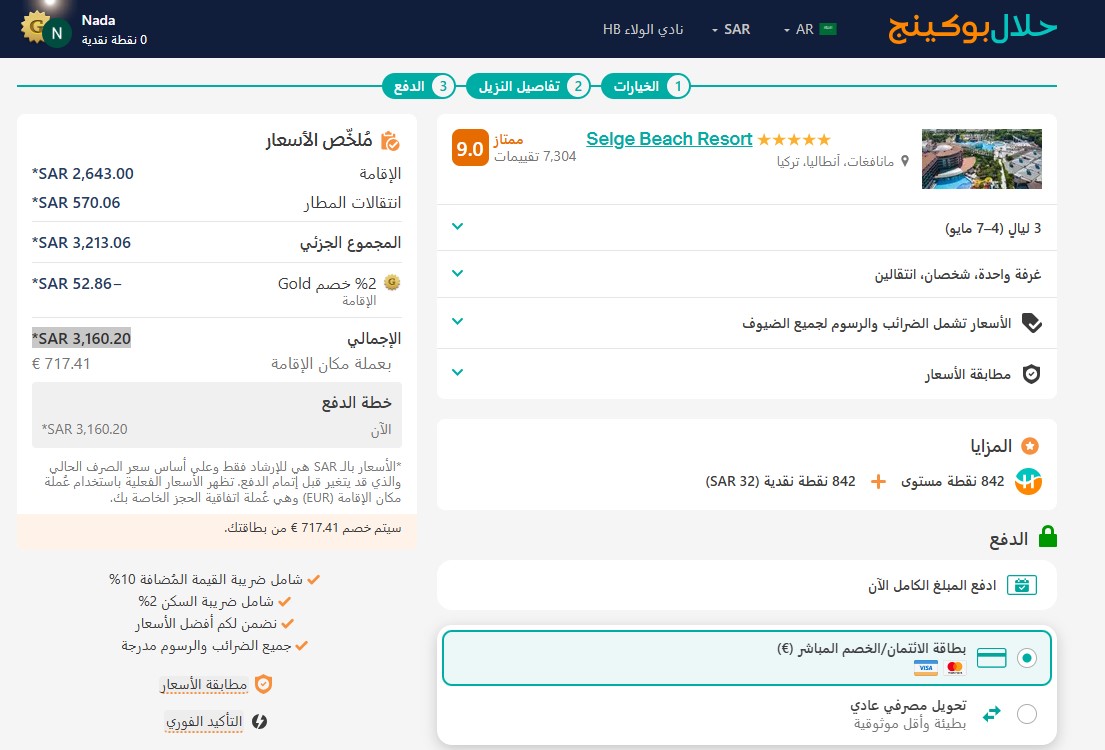Click the location pin icon near Manavgat
Viewport: 1105px width, 750px height.
pyautogui.click(x=905, y=161)
